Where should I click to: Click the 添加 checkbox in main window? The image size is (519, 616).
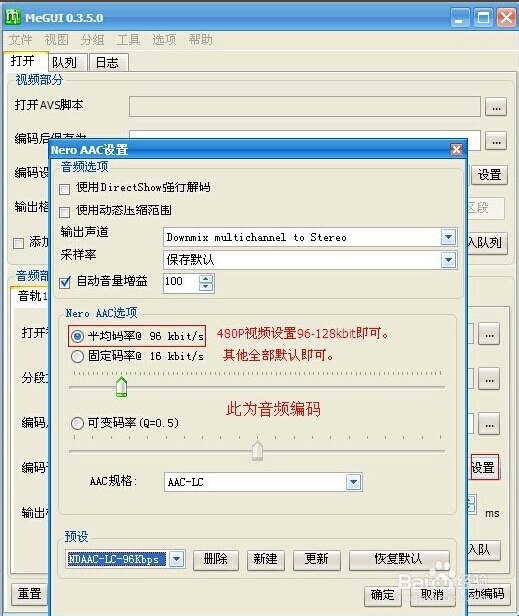(18, 243)
